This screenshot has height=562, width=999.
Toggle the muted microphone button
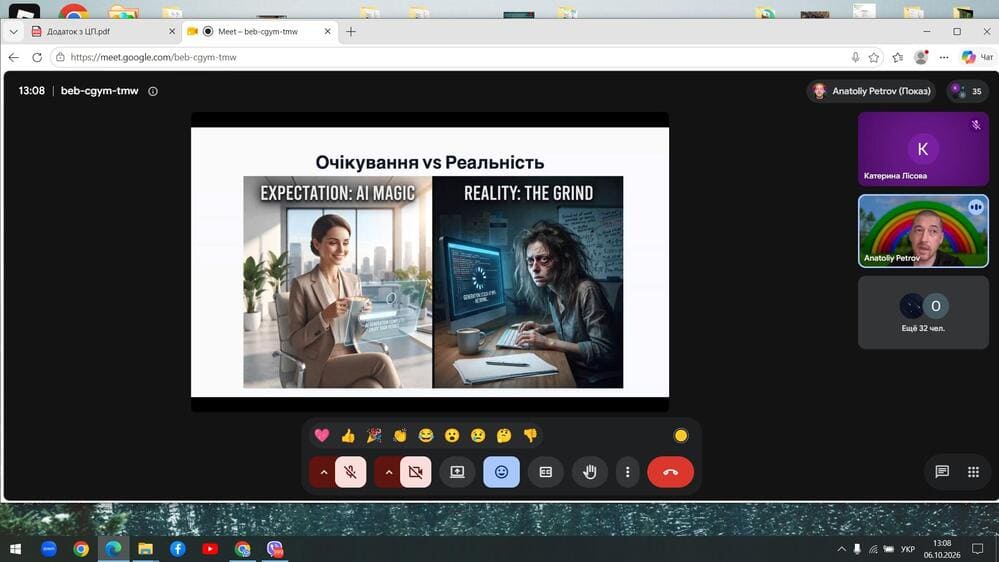point(350,472)
